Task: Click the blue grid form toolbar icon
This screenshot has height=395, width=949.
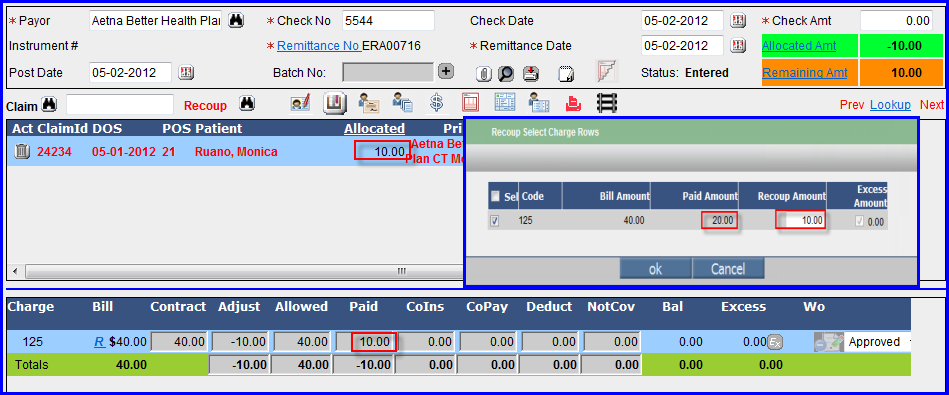Action: pos(504,103)
